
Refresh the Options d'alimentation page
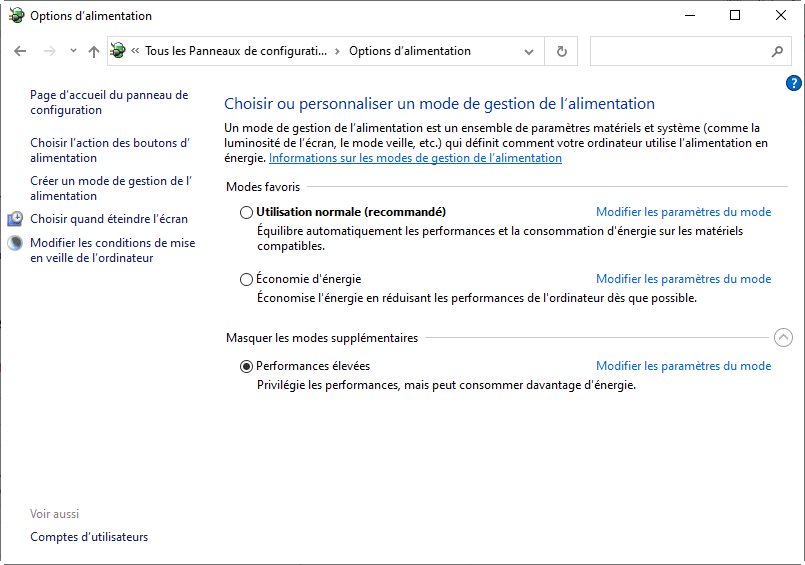pos(562,51)
